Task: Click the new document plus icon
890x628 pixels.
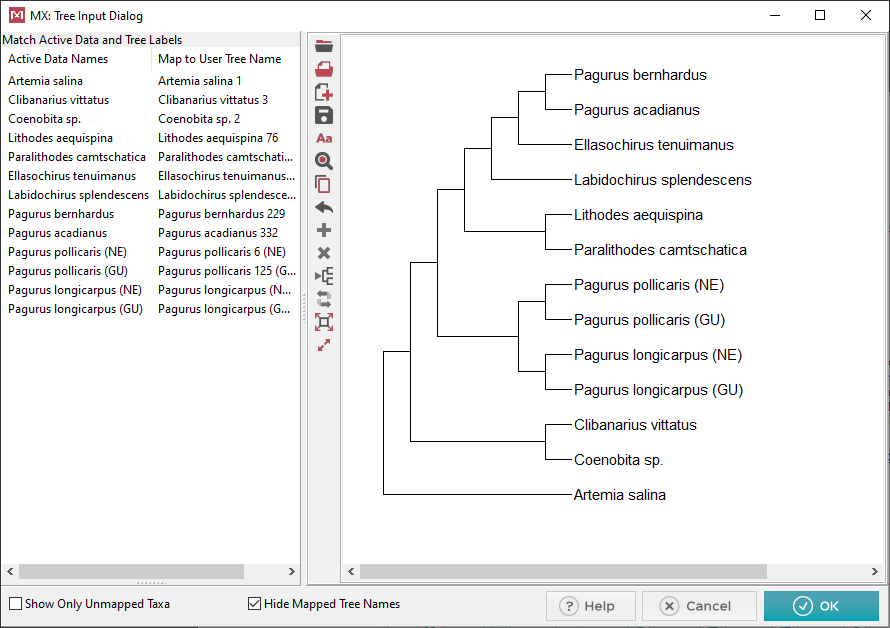Action: 323,92
